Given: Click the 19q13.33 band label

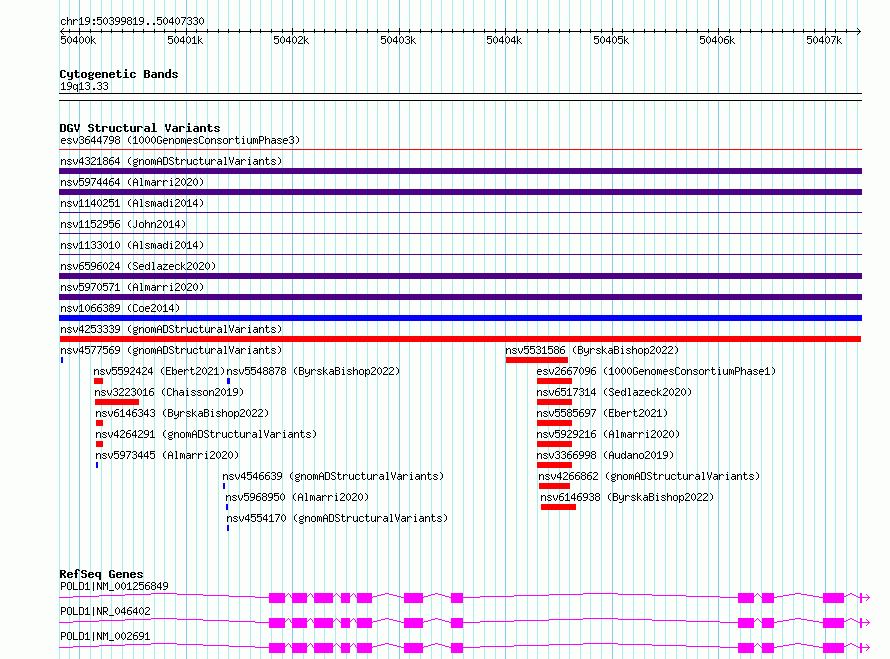Looking at the screenshot, I should 84,86.
